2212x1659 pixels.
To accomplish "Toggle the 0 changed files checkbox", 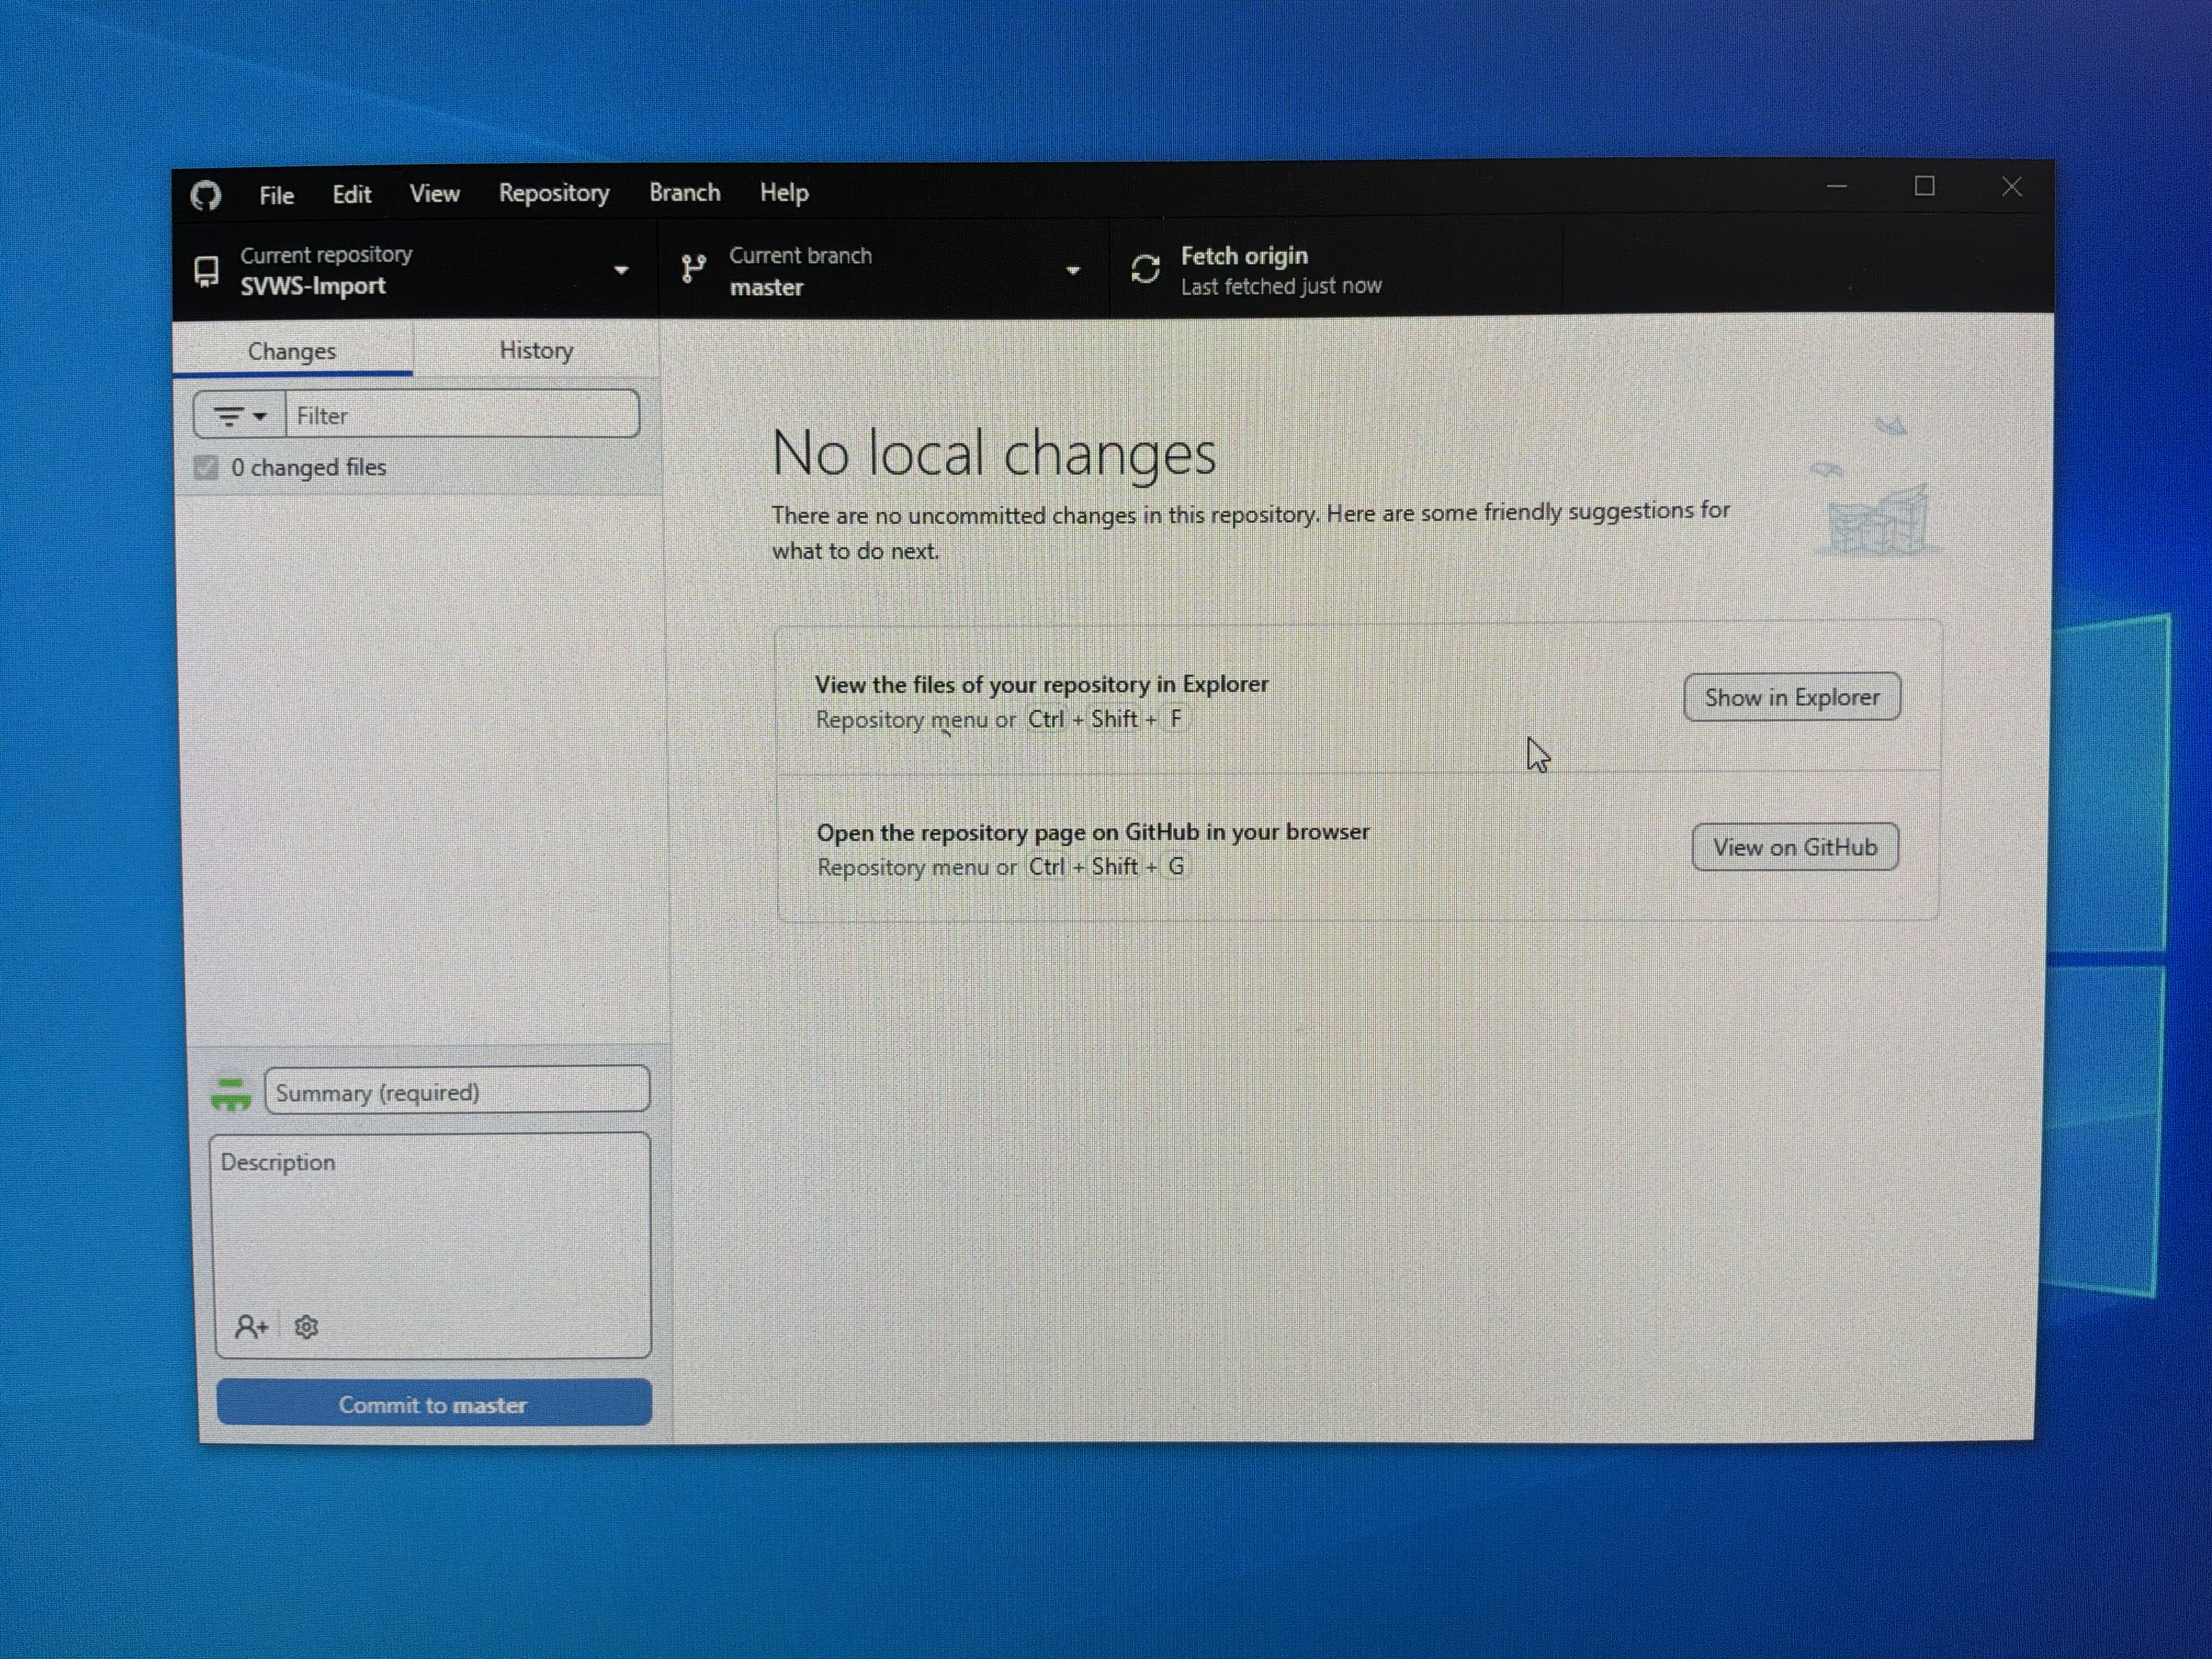I will [x=206, y=467].
